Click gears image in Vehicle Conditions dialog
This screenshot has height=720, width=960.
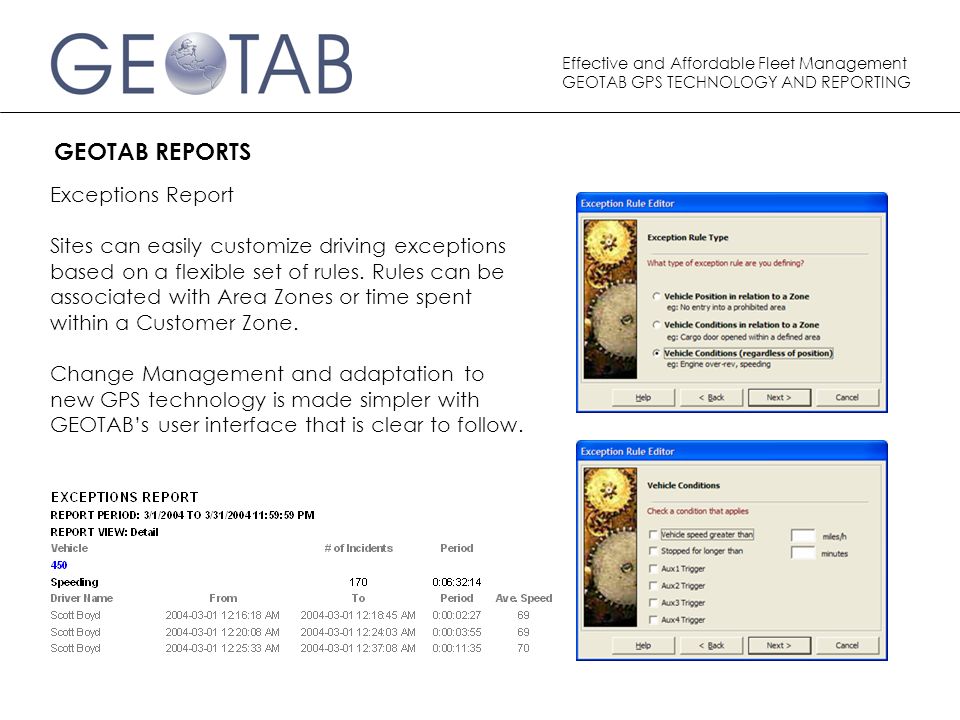[610, 547]
